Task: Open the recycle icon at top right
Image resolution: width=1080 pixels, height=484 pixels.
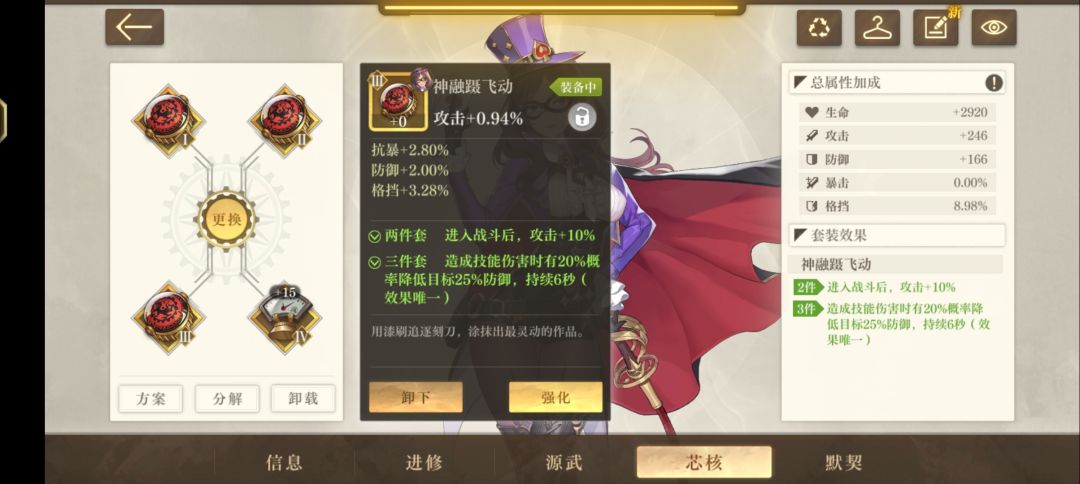Action: pos(819,28)
